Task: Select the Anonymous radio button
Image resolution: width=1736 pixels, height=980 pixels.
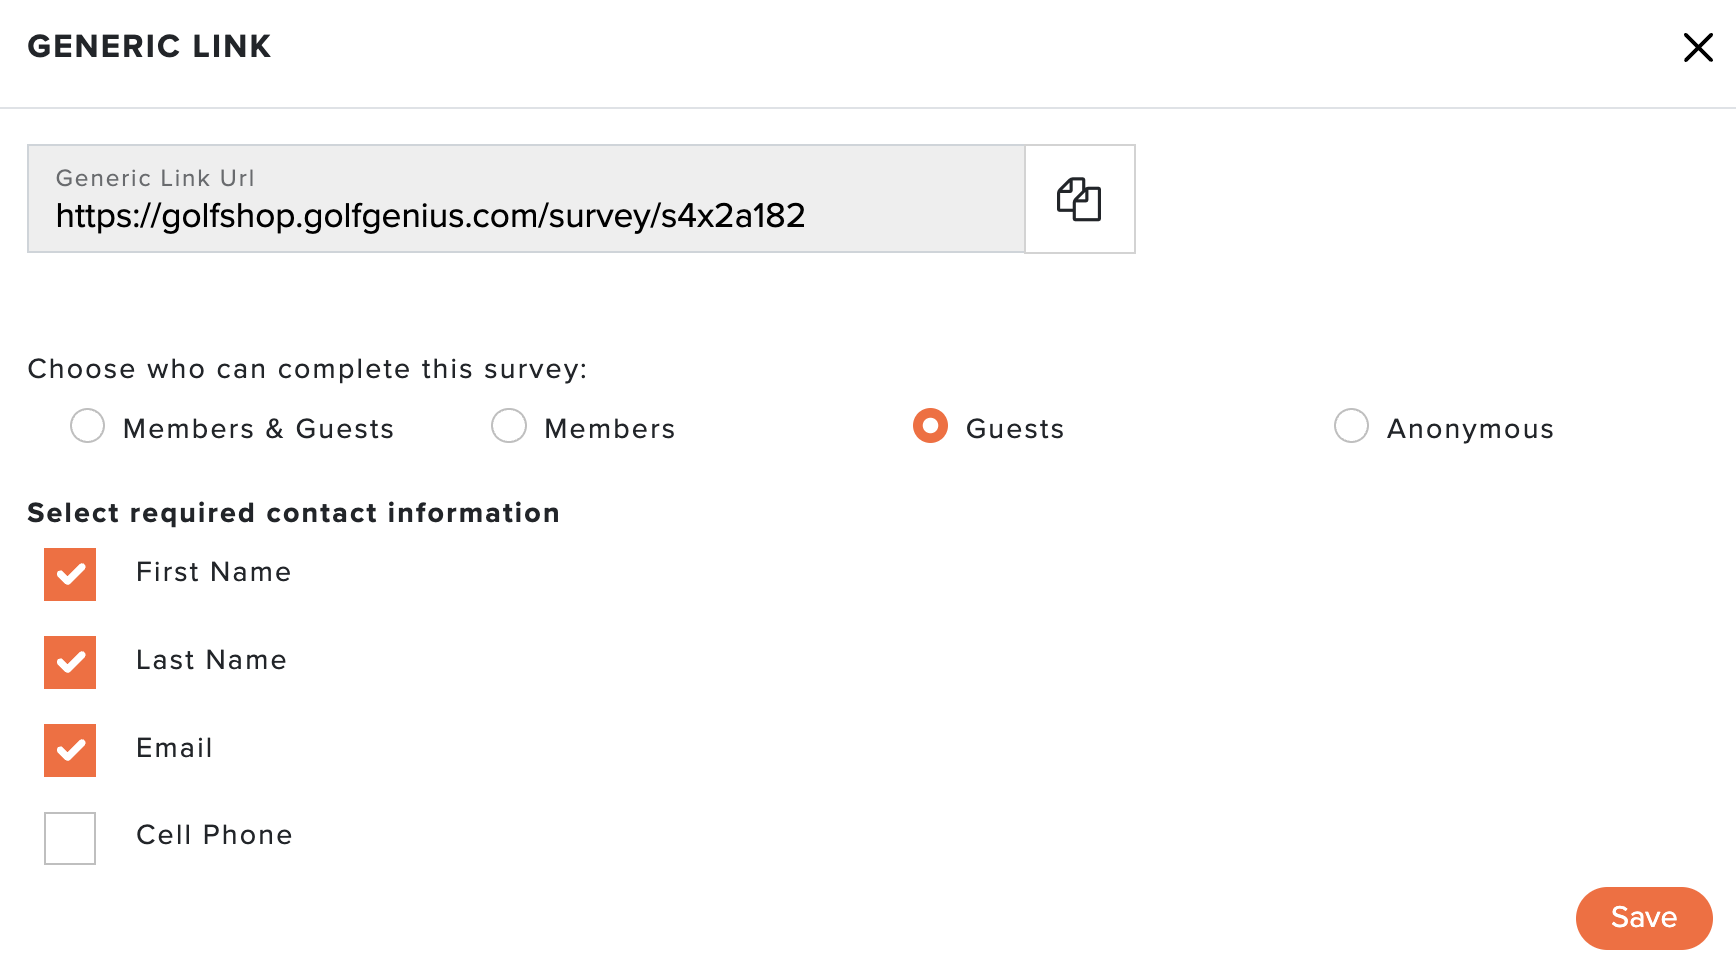Action: click(x=1351, y=426)
